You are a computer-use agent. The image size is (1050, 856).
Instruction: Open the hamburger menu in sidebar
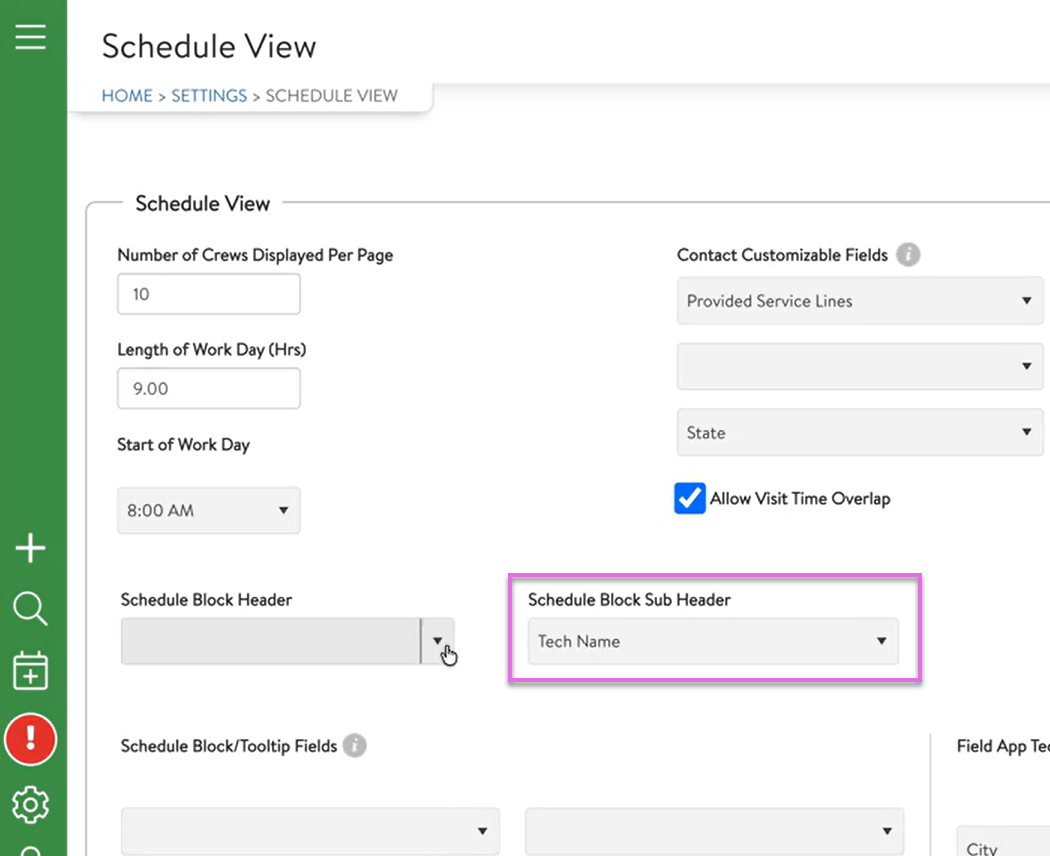30,37
